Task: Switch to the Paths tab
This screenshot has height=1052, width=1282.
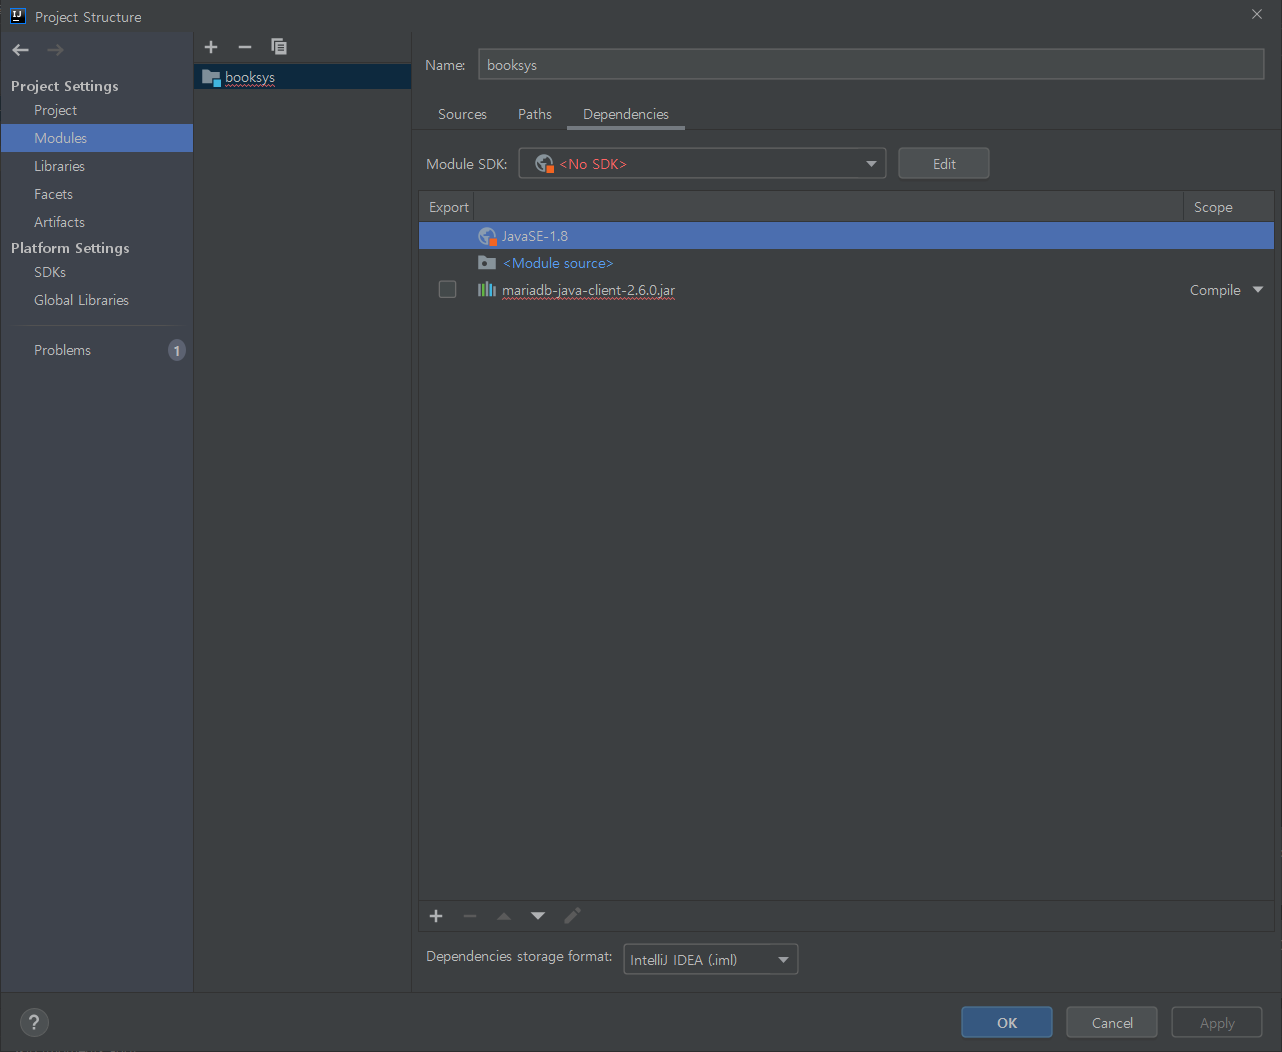Action: coord(535,114)
